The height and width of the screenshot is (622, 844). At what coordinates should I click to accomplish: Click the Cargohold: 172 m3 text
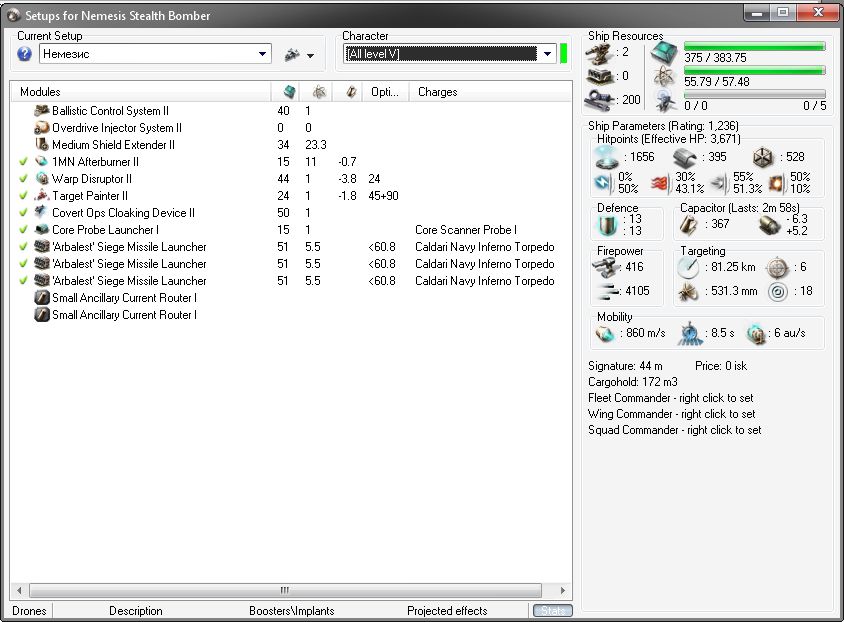pyautogui.click(x=632, y=382)
